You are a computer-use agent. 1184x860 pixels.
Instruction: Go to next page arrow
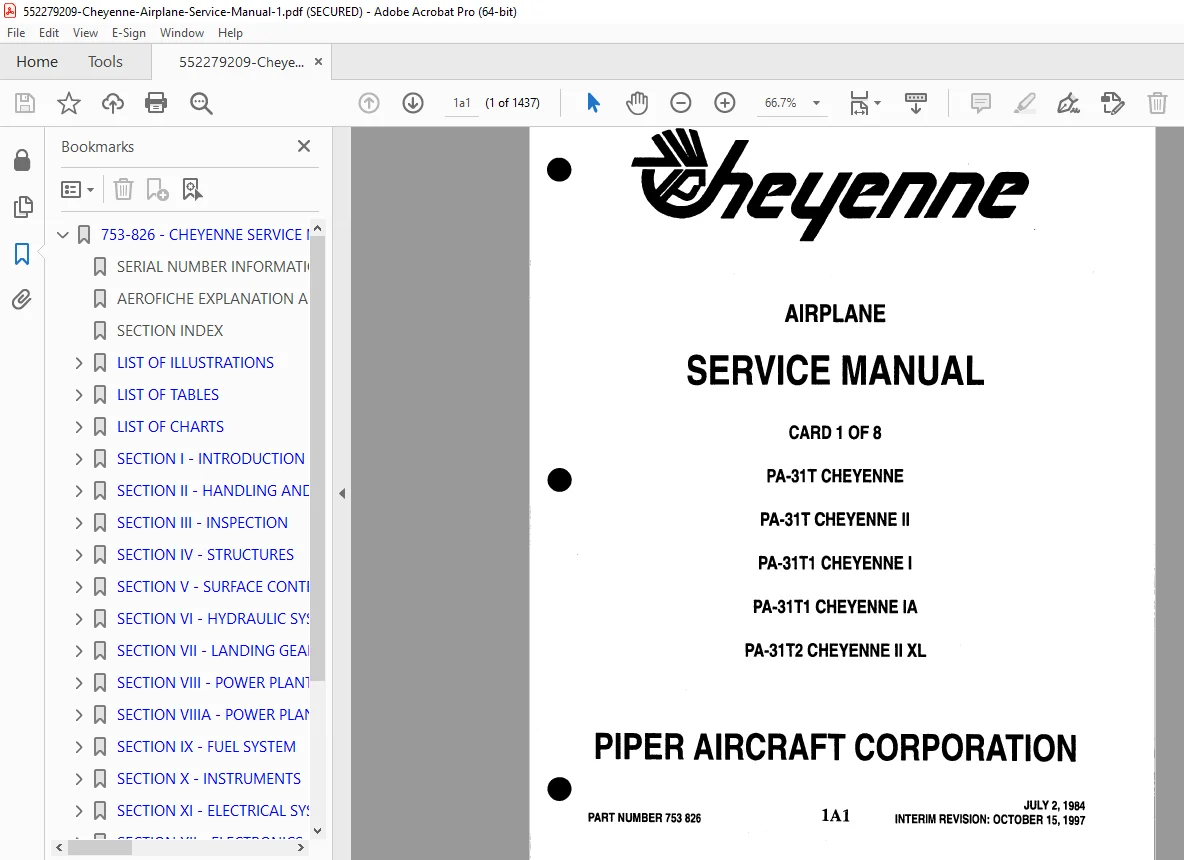click(412, 103)
